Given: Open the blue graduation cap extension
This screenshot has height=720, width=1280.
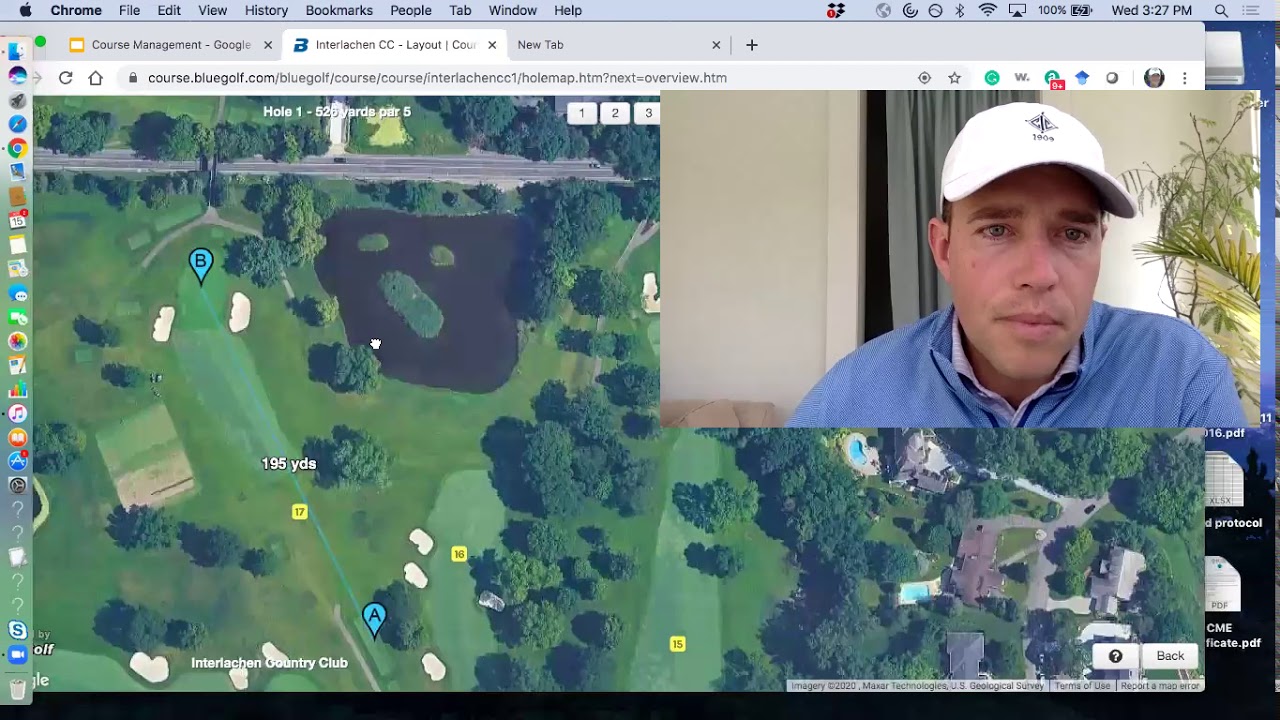Looking at the screenshot, I should point(1082,78).
